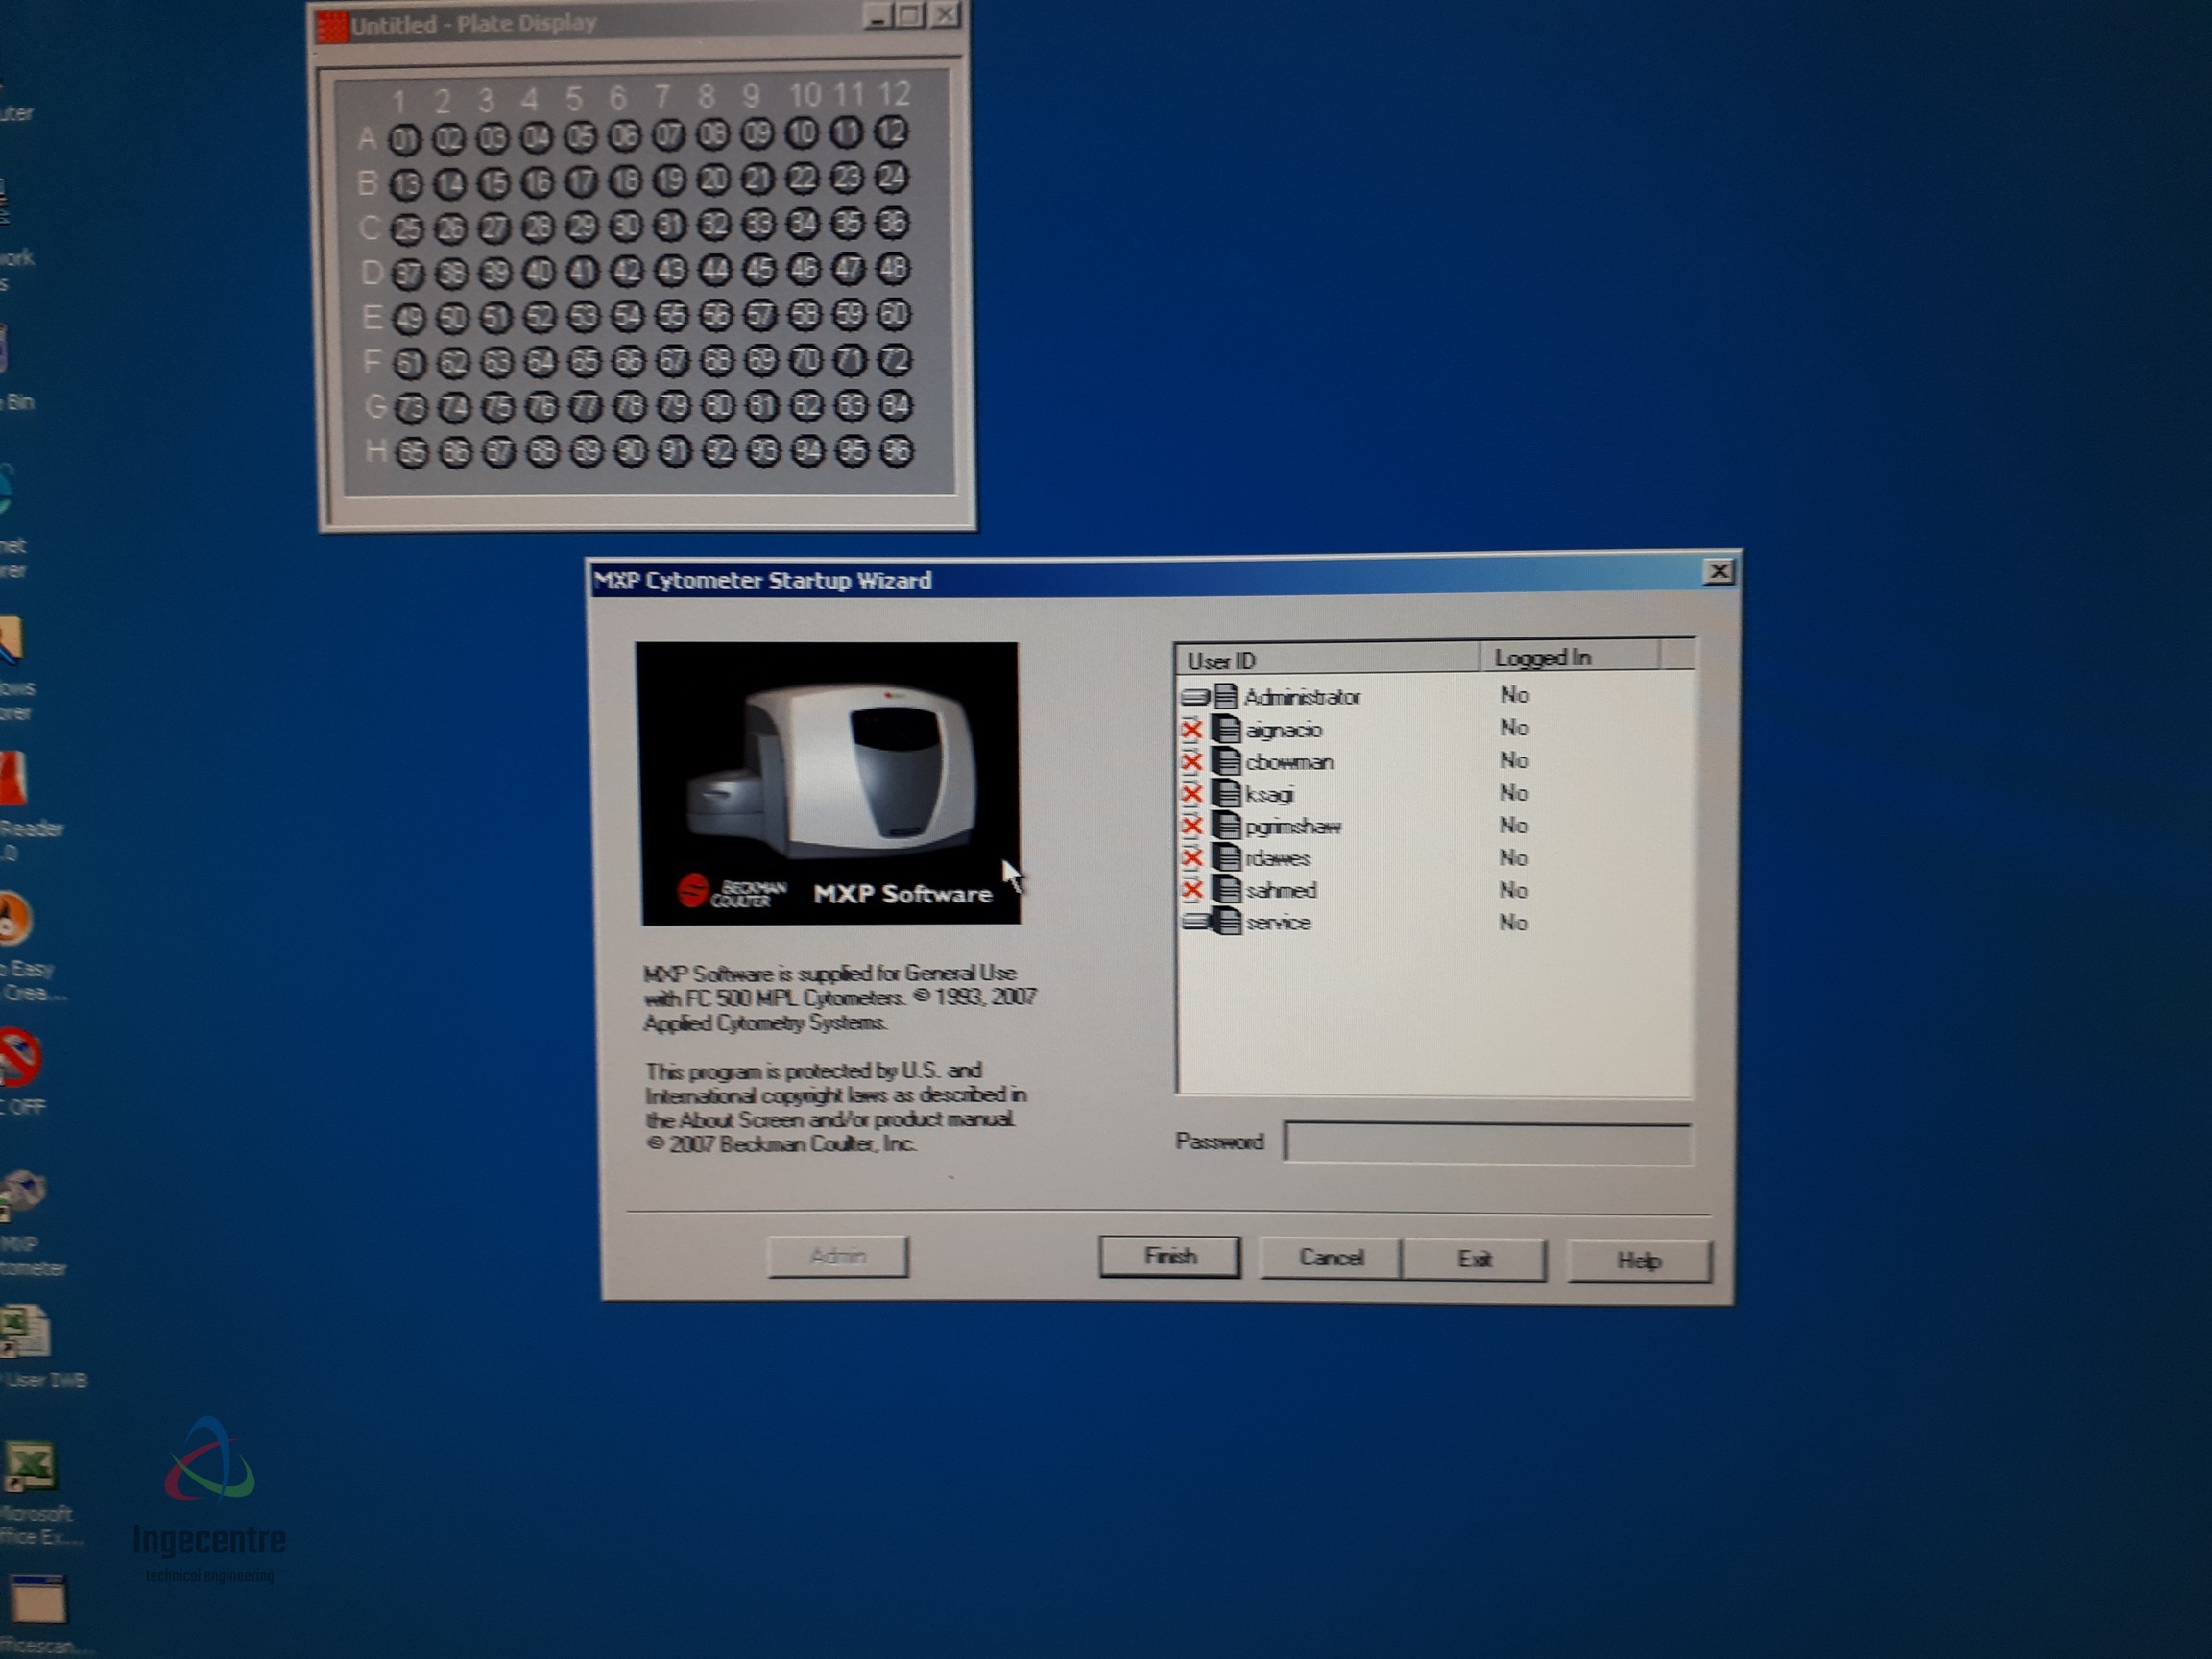The width and height of the screenshot is (2212, 1659).
Task: Click the red X icon beside sahmed
Action: pos(1192,890)
